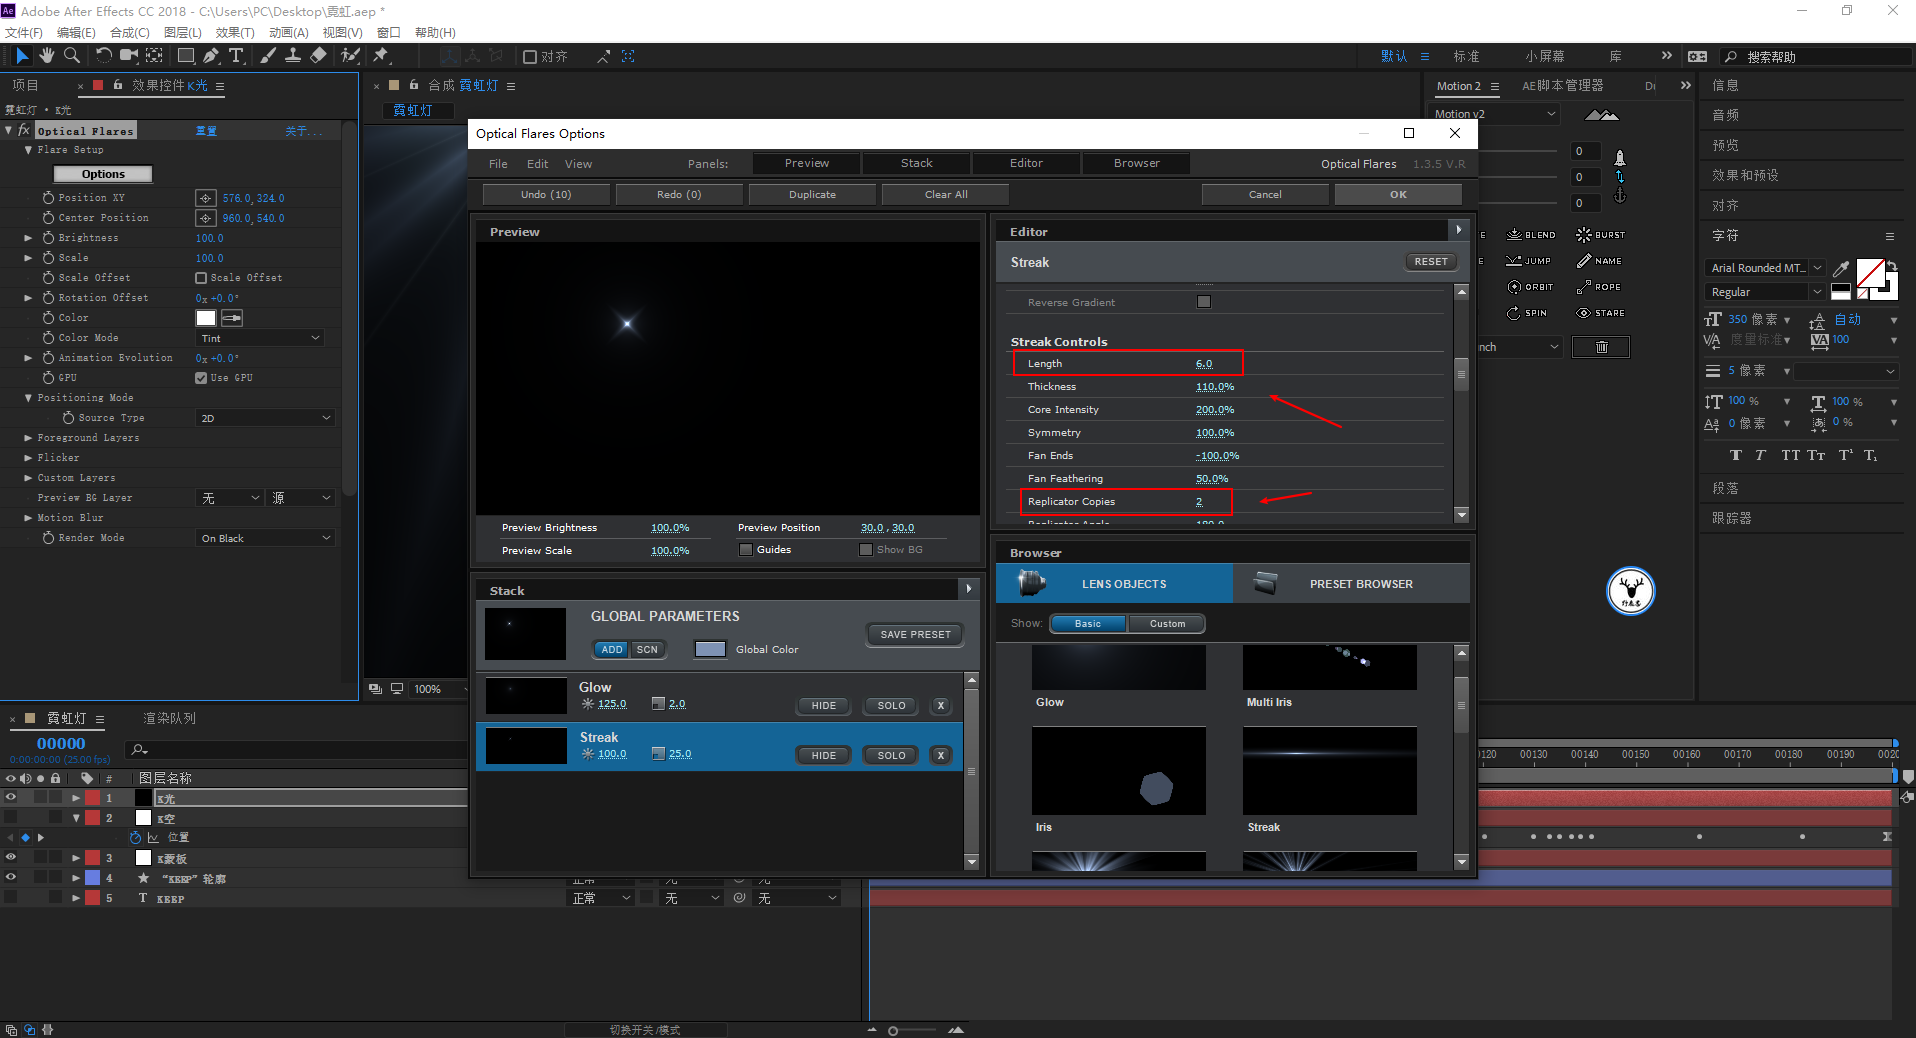
Task: Click the Motion 2 ORBIT icon
Action: (x=1530, y=287)
